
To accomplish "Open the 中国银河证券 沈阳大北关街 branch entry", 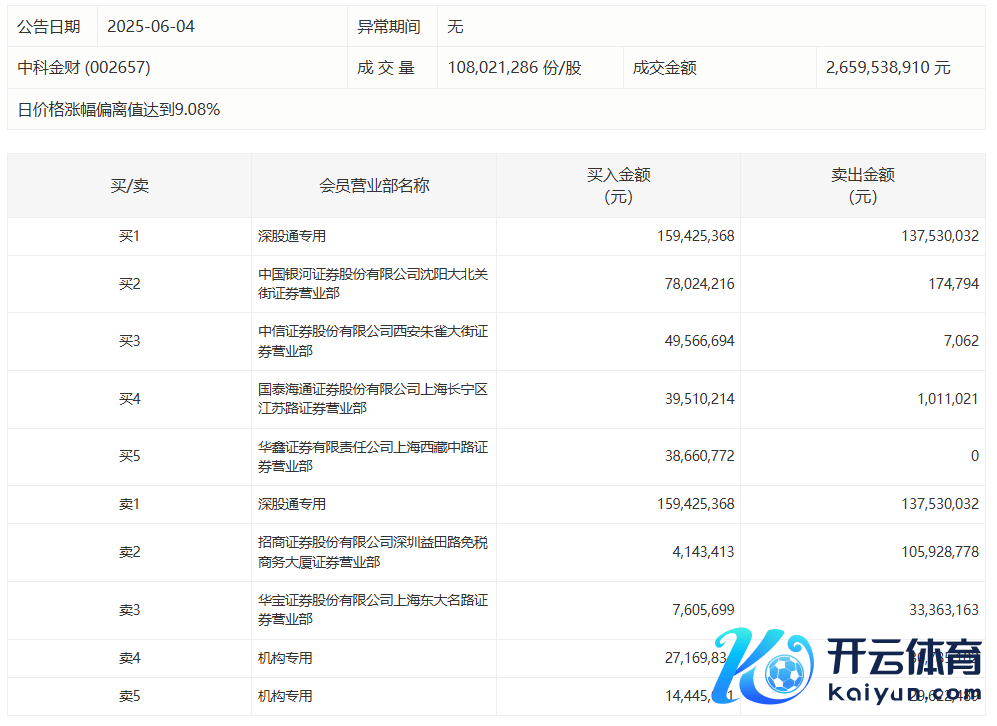I will 372,284.
